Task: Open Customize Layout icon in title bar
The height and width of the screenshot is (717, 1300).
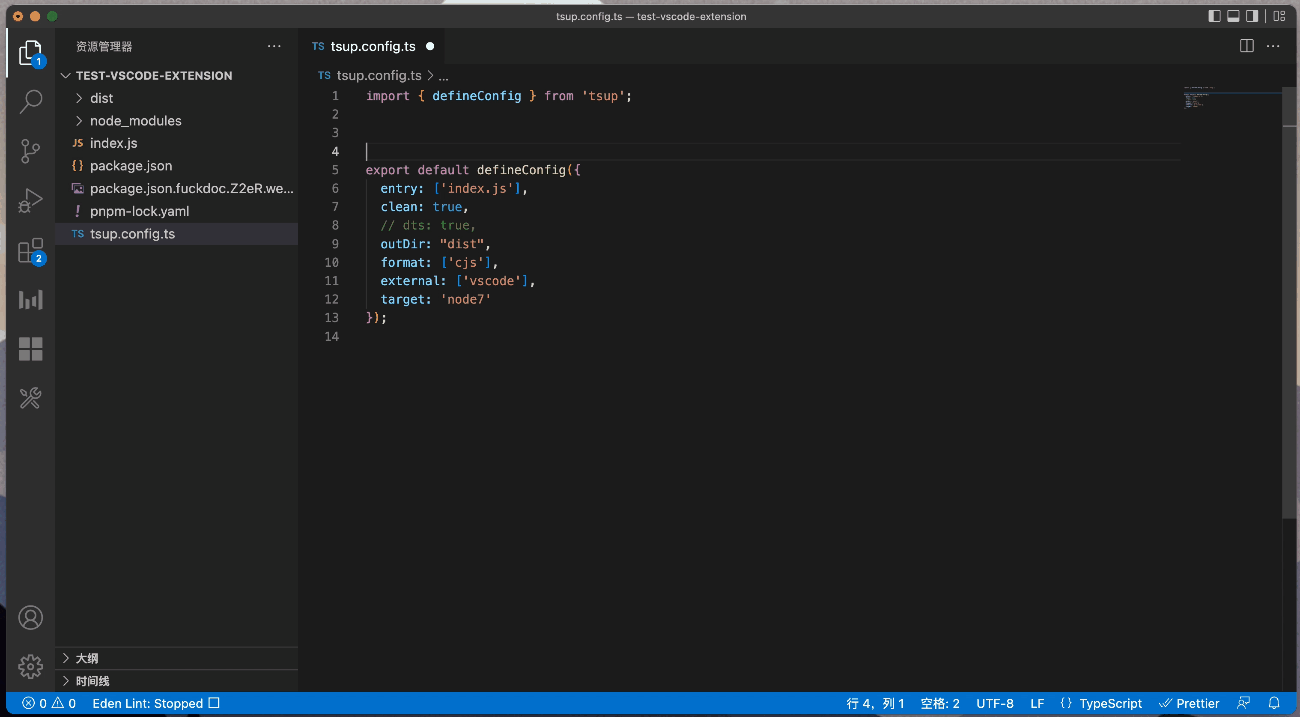Action: 1277,16
